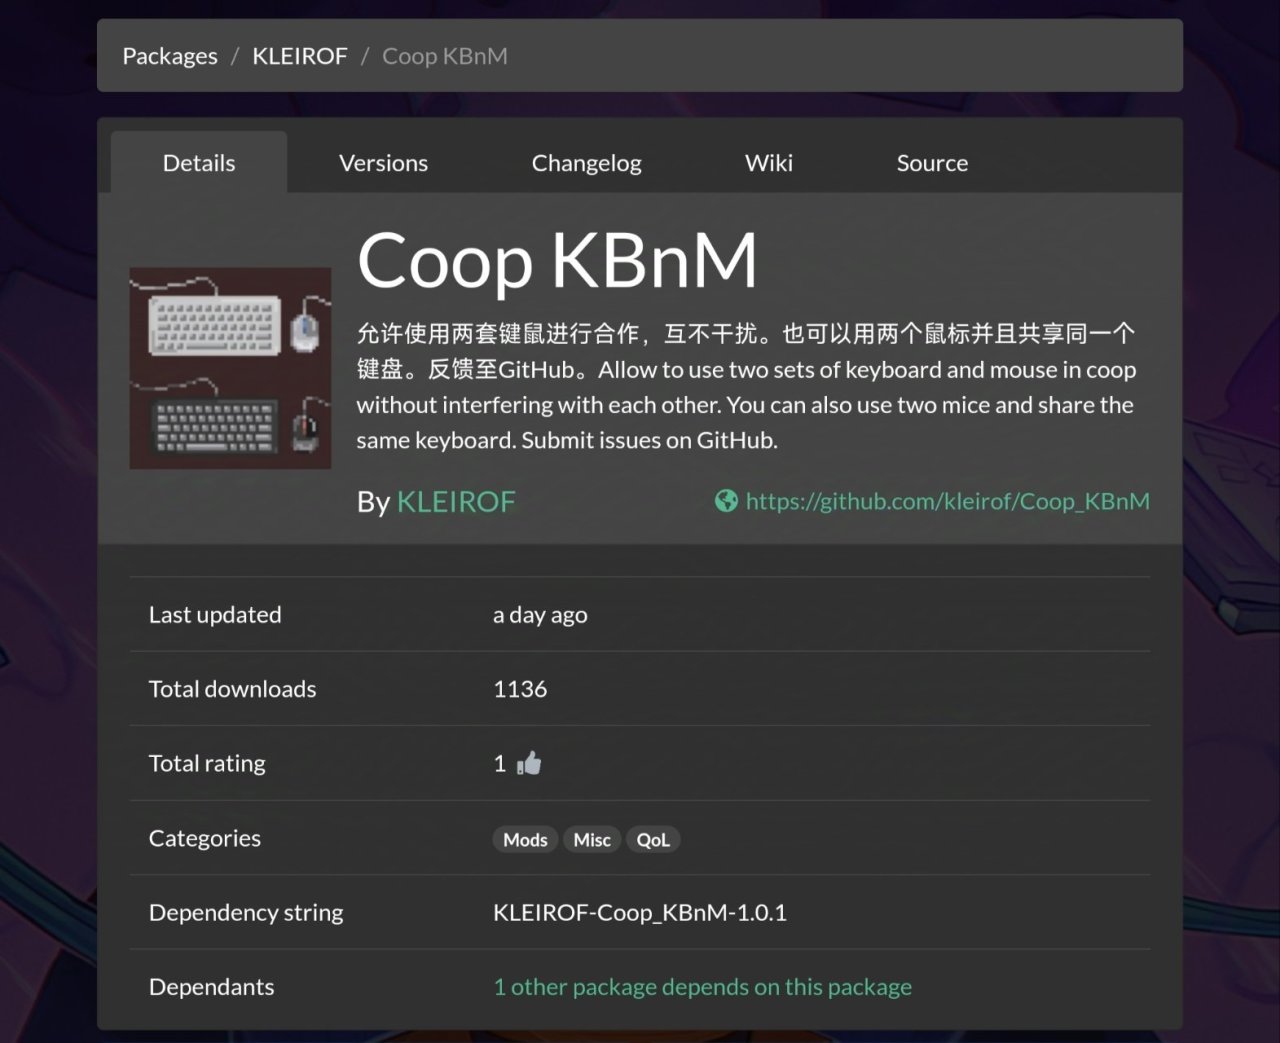Click the "Total downloads" label
1280x1043 pixels.
point(232,689)
